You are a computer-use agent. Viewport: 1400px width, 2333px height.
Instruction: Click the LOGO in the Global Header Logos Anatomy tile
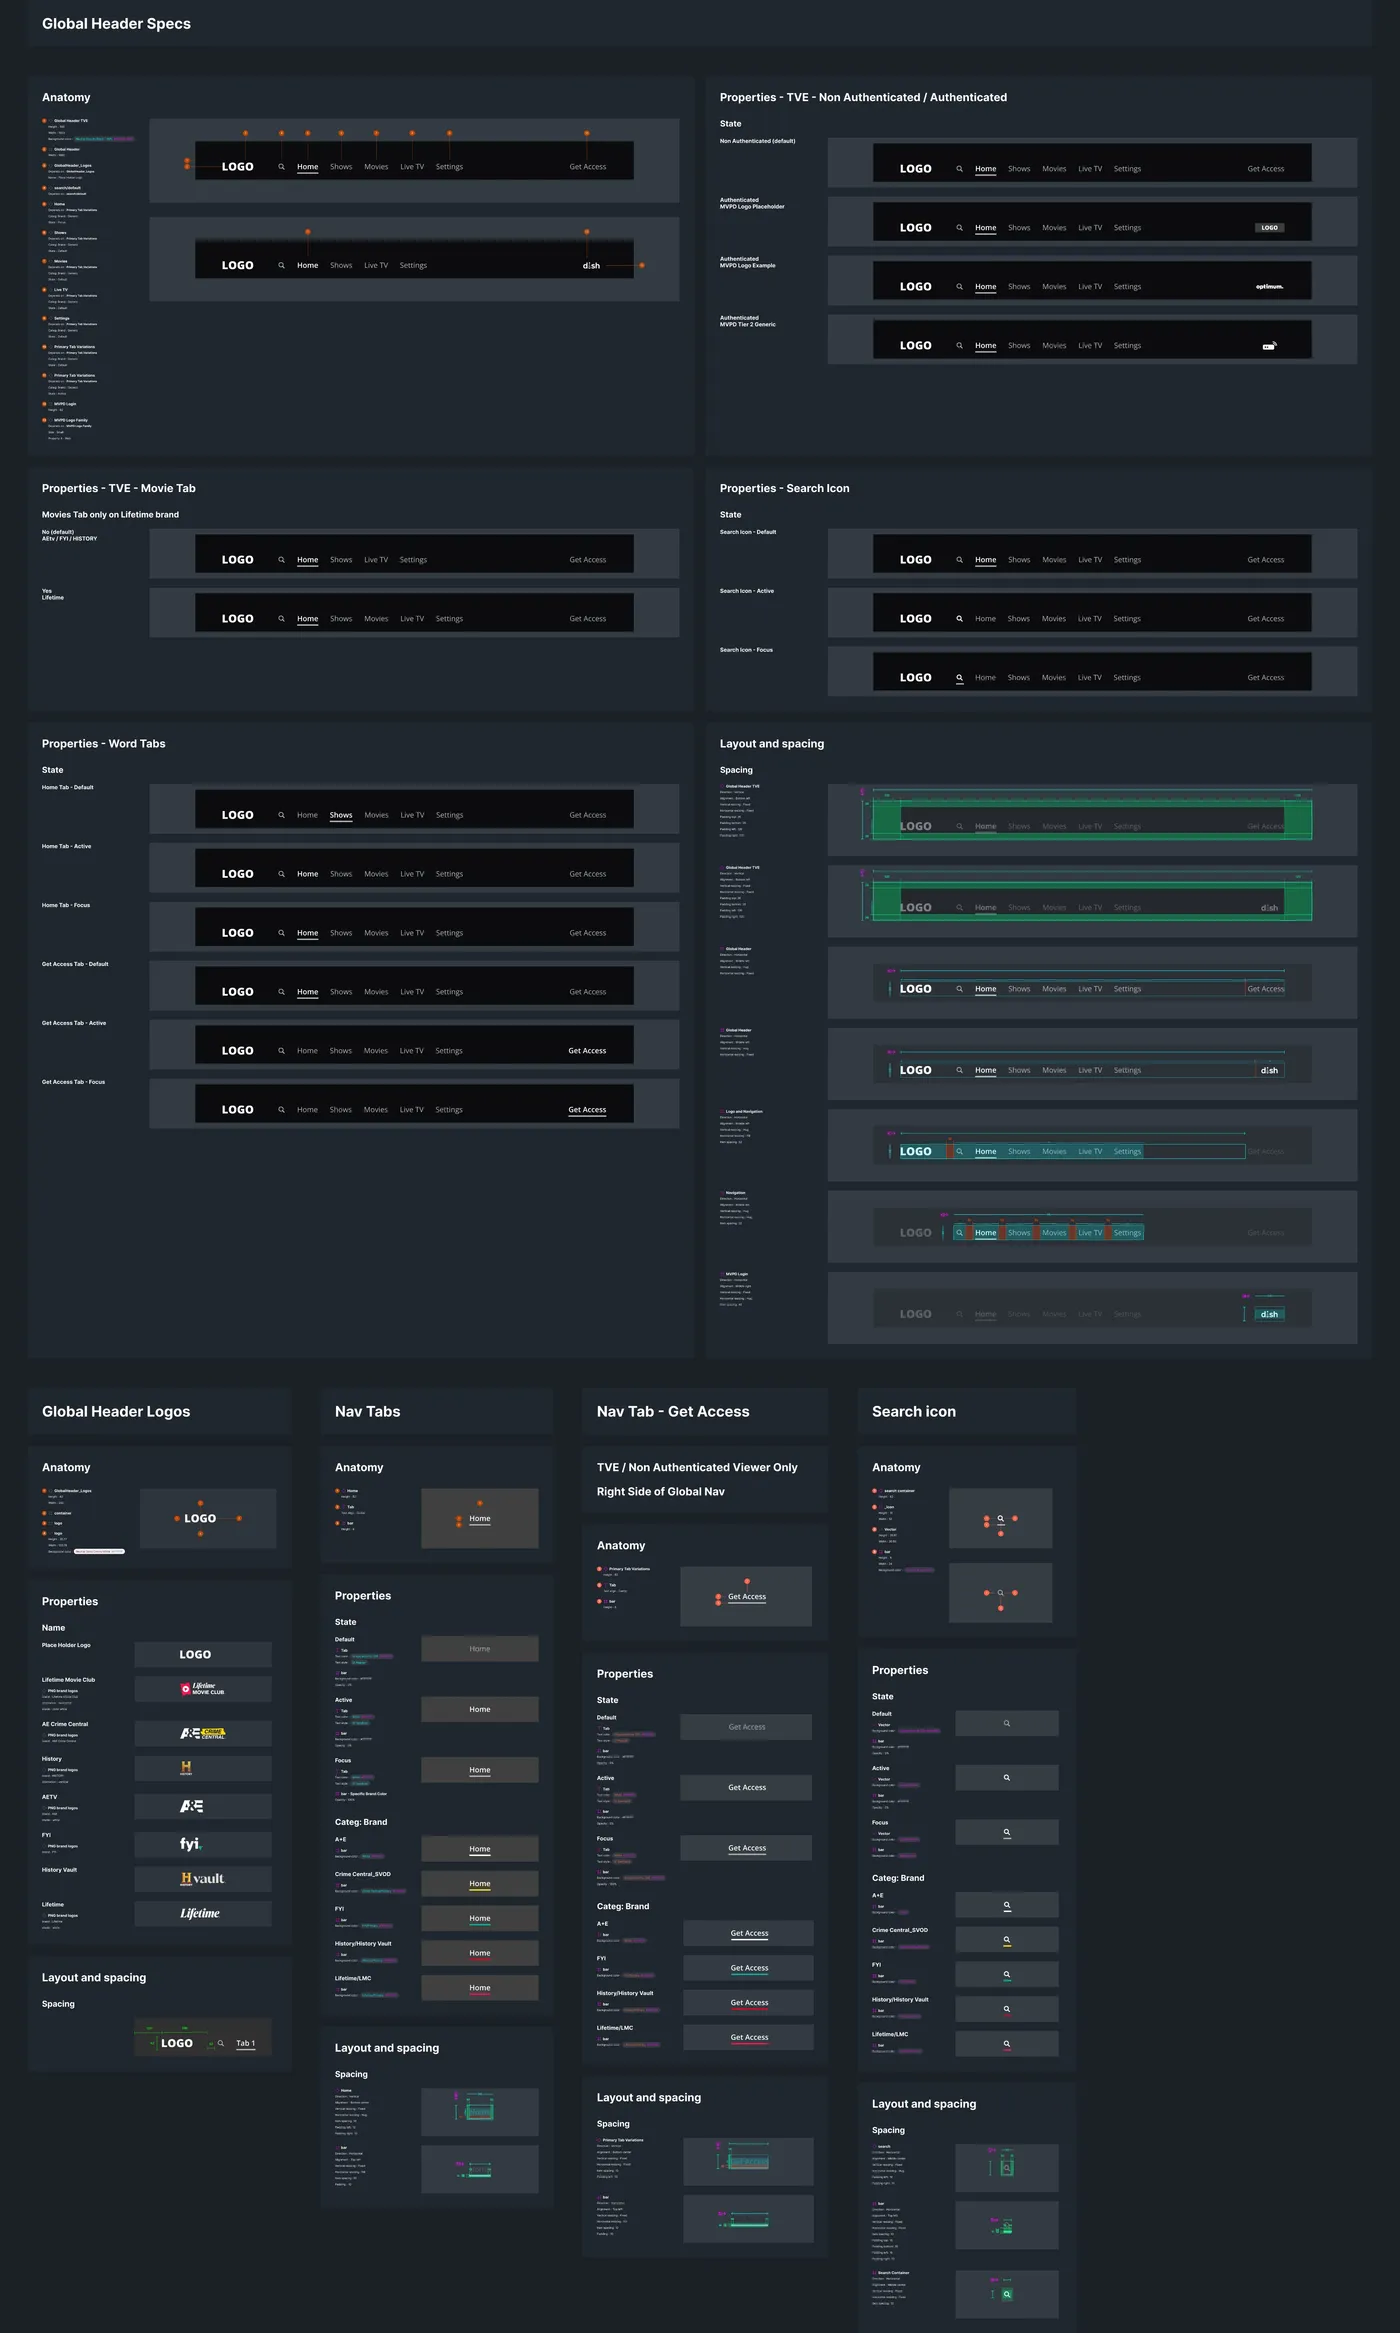tap(200, 1518)
